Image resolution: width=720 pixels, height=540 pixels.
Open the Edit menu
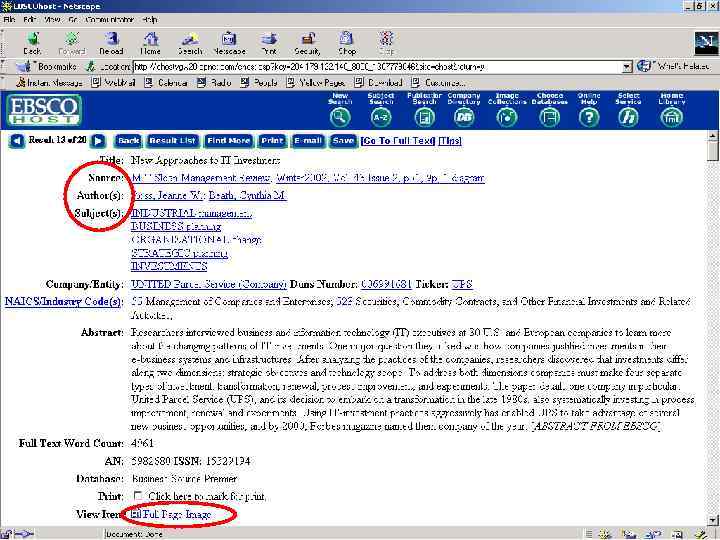tap(30, 20)
